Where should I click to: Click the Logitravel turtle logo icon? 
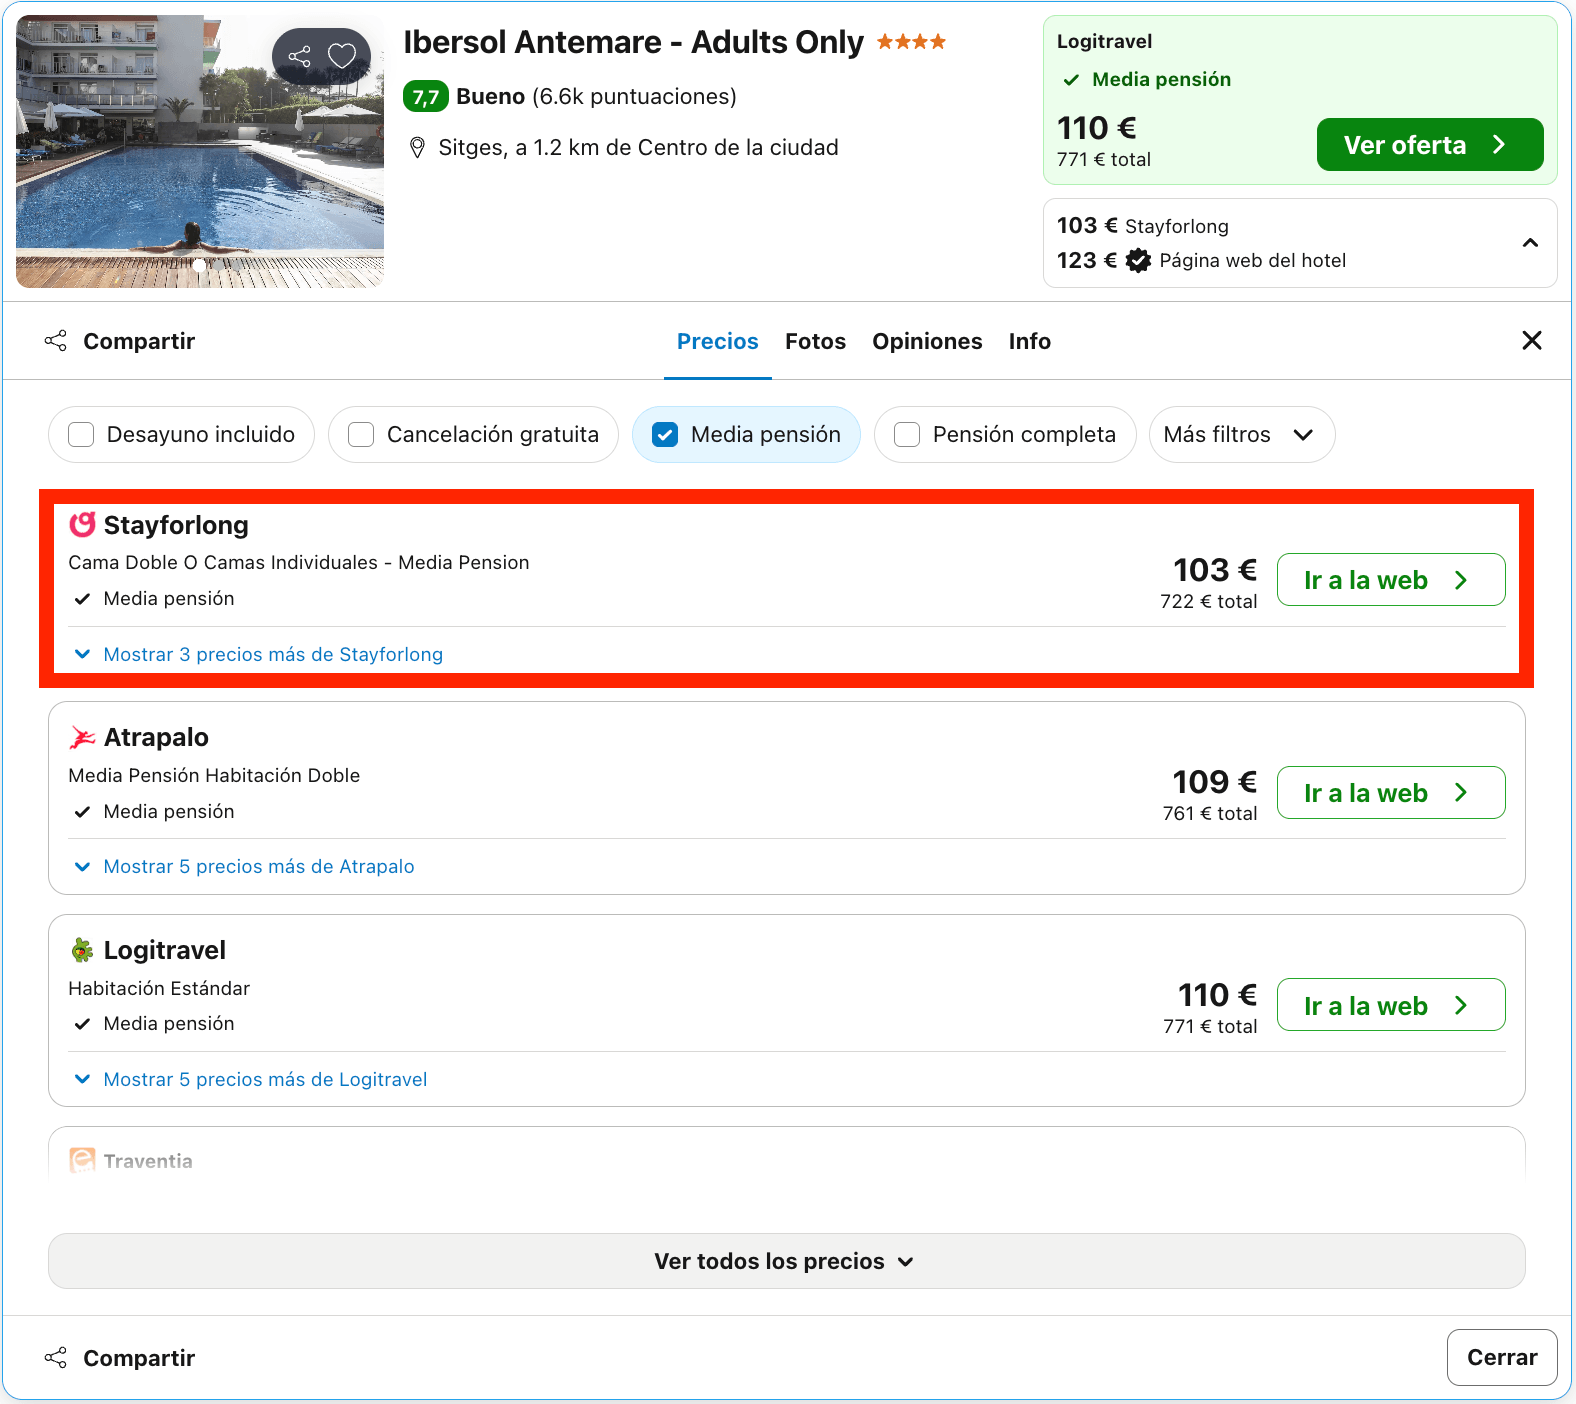[x=82, y=950]
